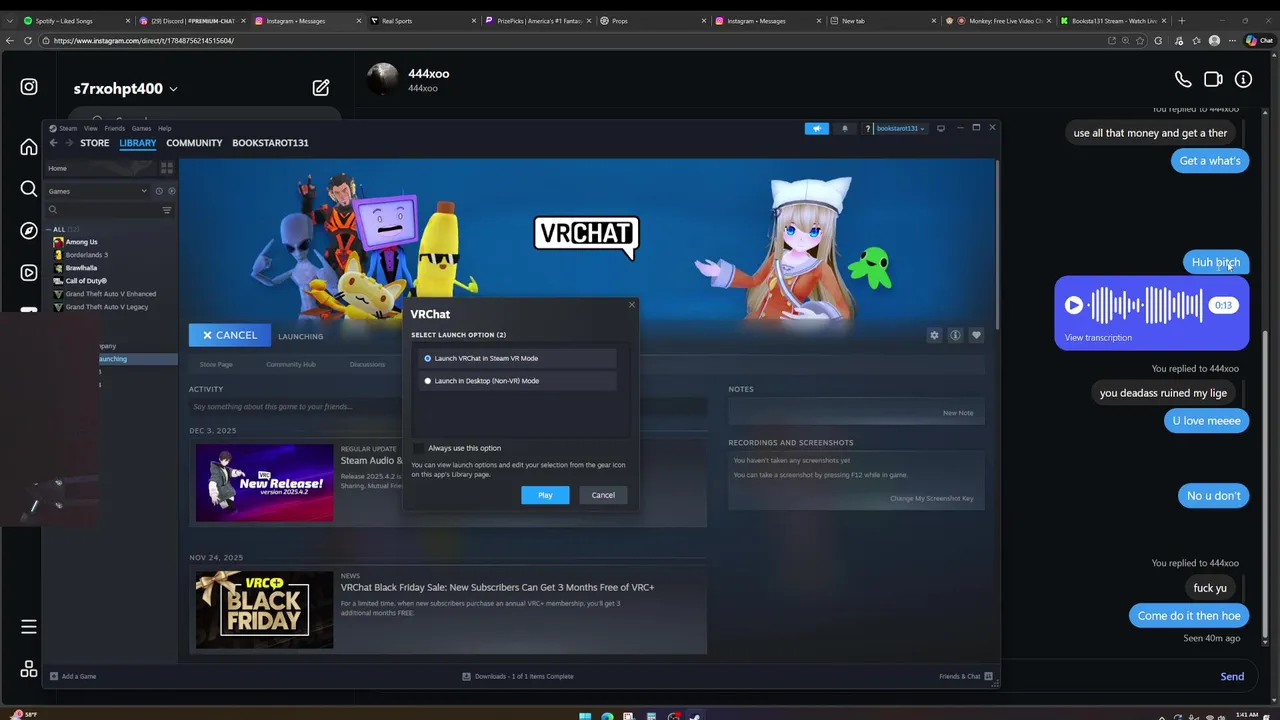Seek within voice message waveform
This screenshot has height=720, width=1280.
[x=1145, y=305]
